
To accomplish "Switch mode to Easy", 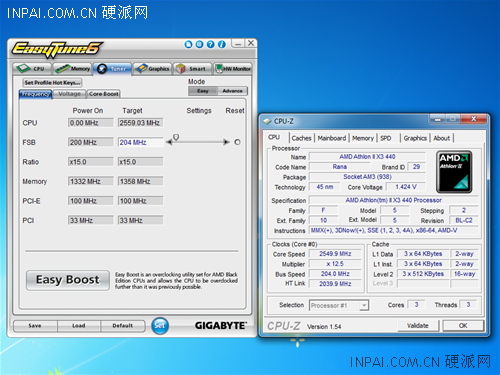I will [203, 91].
